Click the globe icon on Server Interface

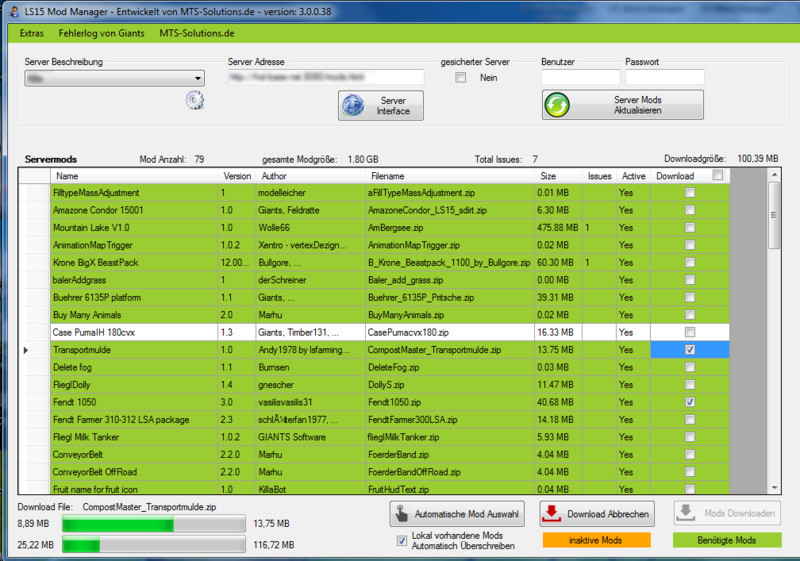(354, 105)
